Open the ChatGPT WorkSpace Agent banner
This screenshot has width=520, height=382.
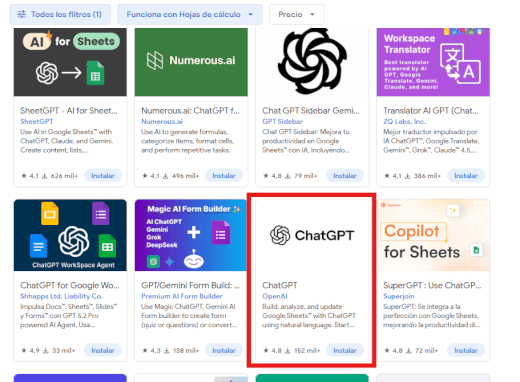click(x=70, y=235)
